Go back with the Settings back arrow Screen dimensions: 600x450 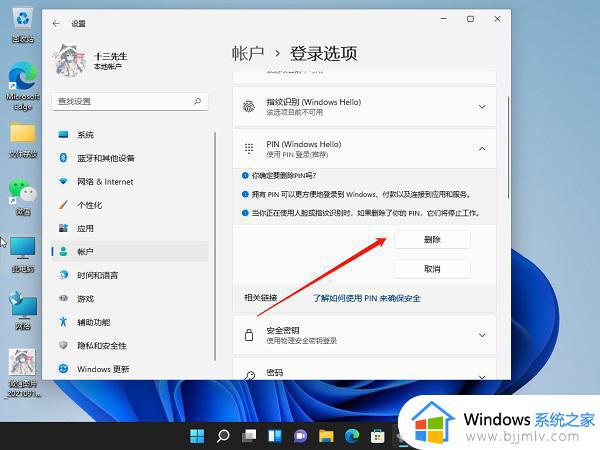pos(56,24)
